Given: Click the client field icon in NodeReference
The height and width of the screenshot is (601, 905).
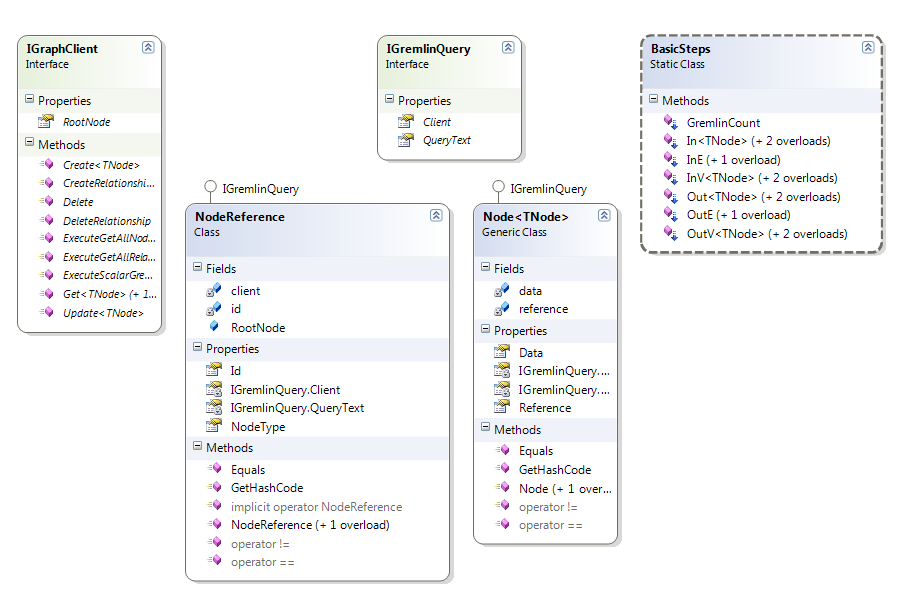Looking at the screenshot, I should pyautogui.click(x=213, y=290).
